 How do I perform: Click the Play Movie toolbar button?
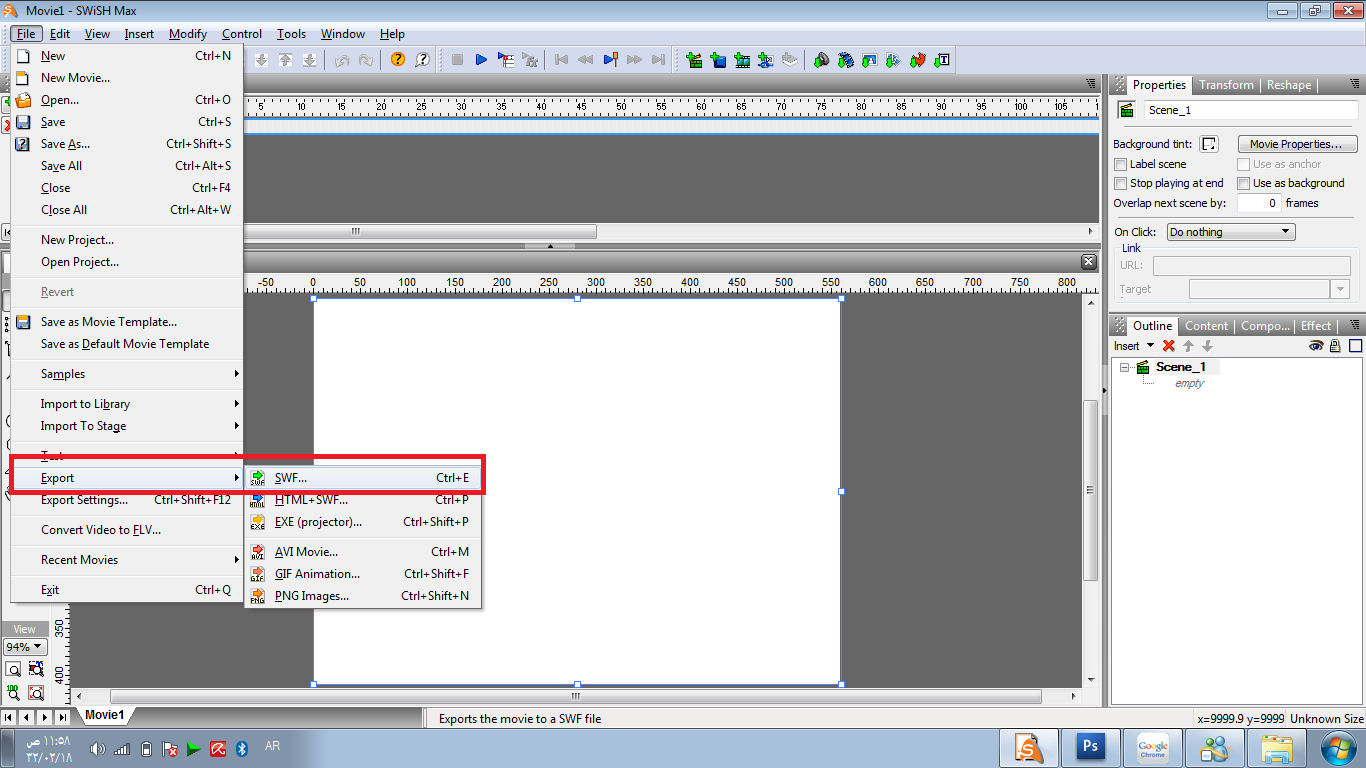(x=481, y=60)
